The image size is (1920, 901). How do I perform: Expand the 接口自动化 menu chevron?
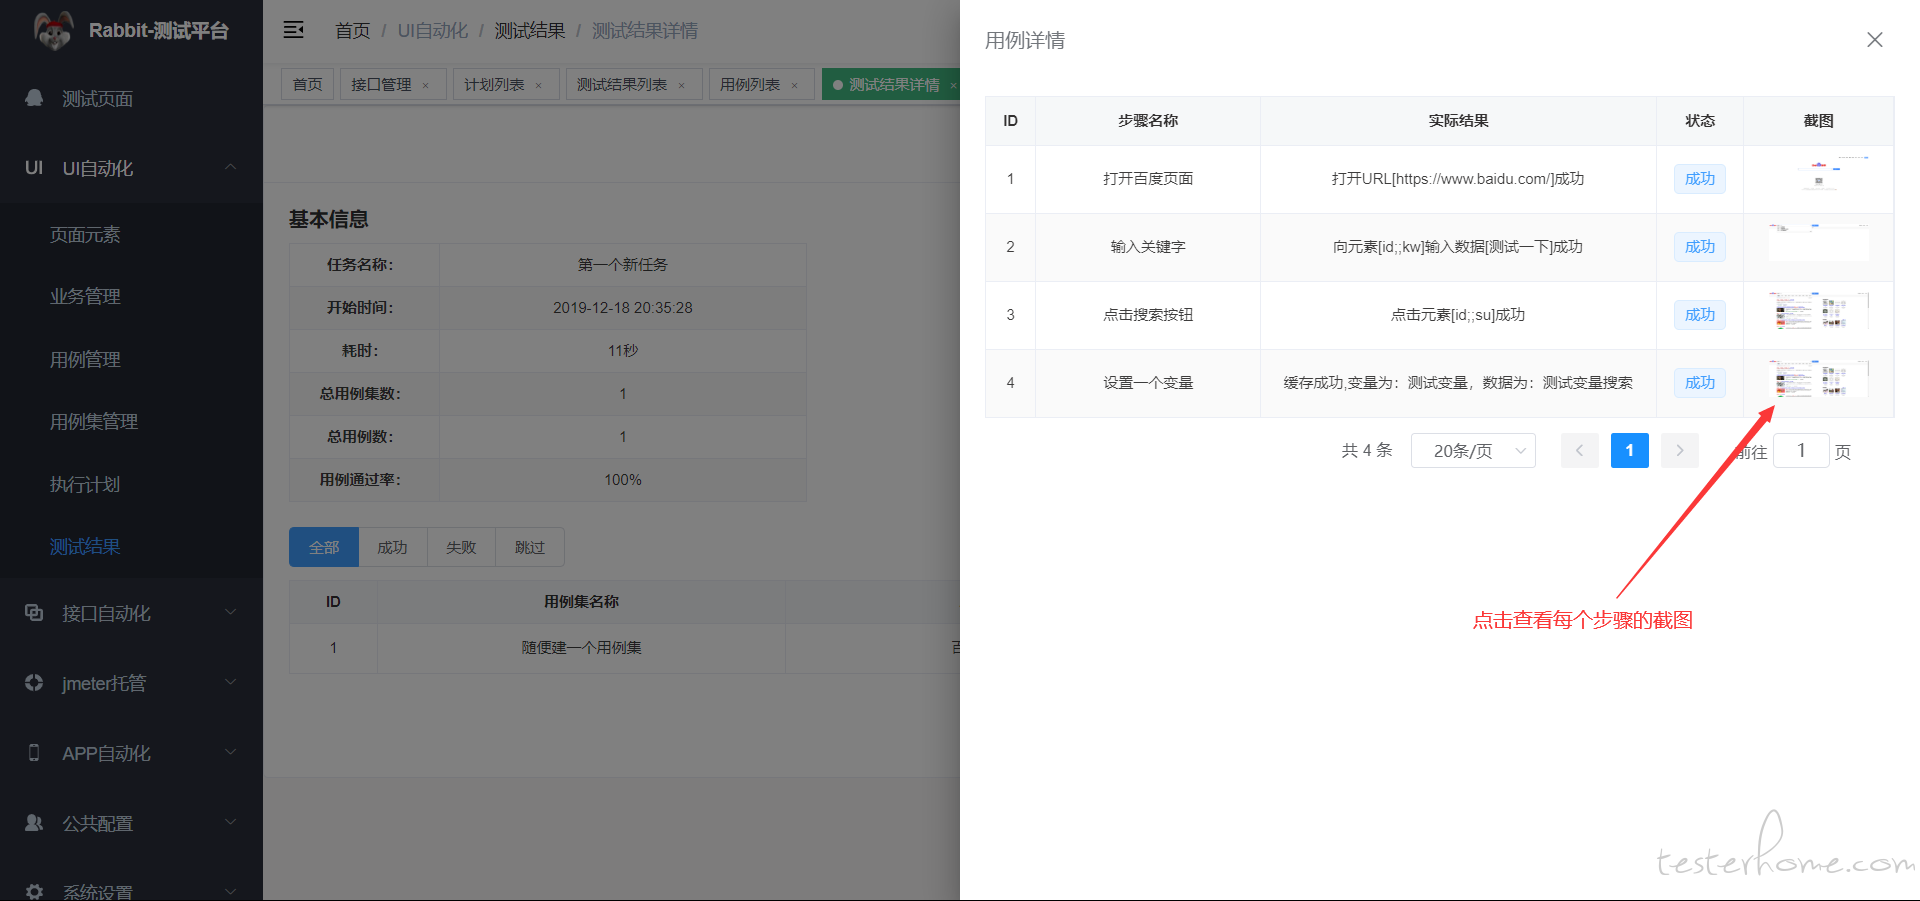tap(231, 612)
